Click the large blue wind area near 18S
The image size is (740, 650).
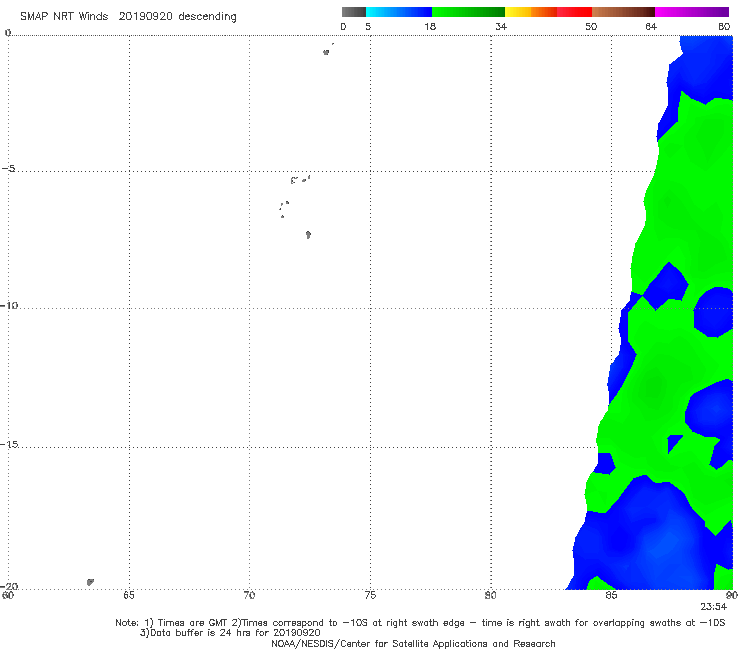(649, 536)
